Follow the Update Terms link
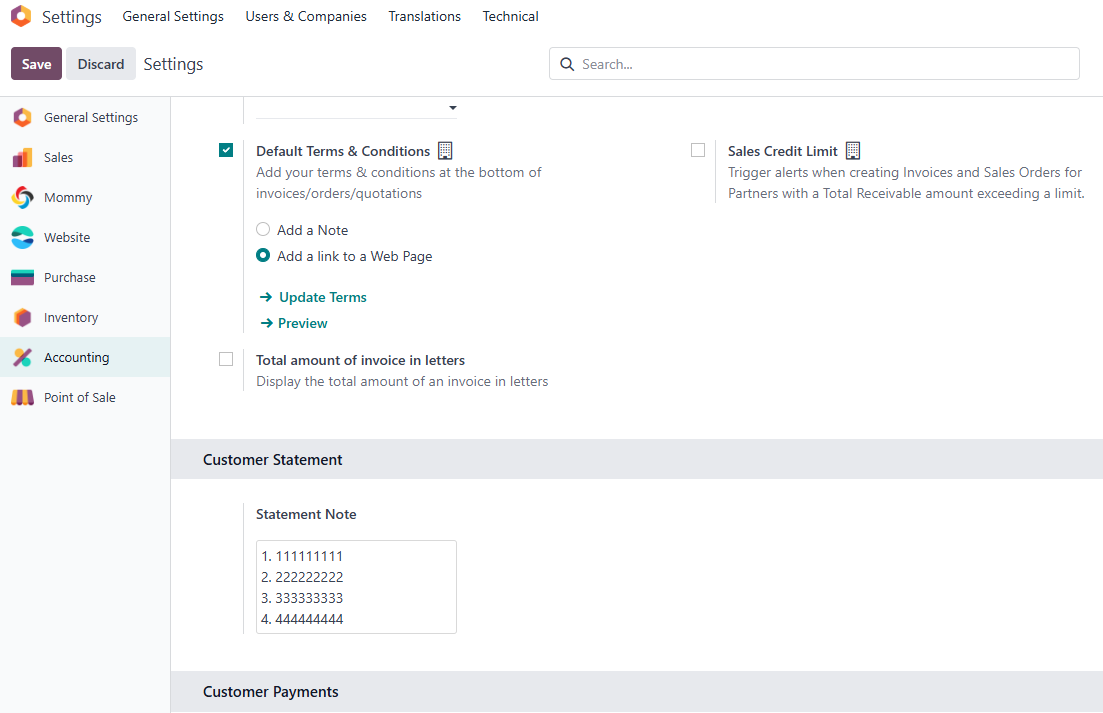 coord(323,297)
